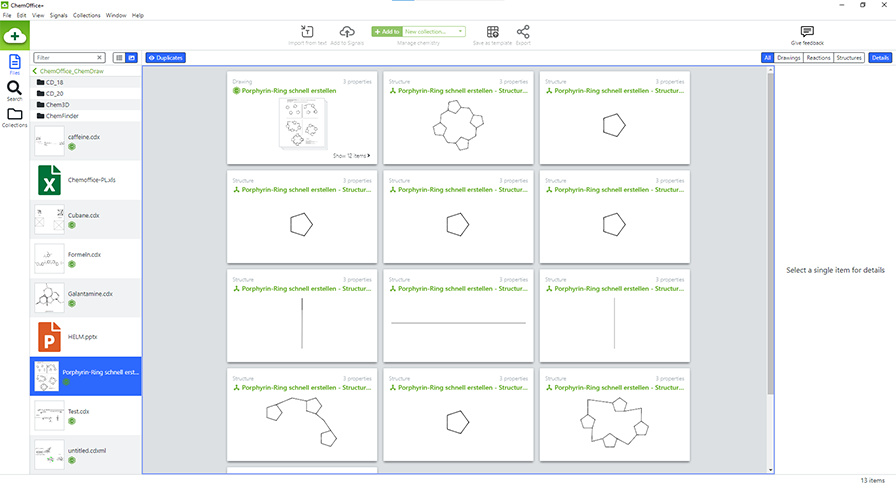Click the scroll-up arrow of the gallery
Screen dimensions: 896x485
[x=770, y=70]
